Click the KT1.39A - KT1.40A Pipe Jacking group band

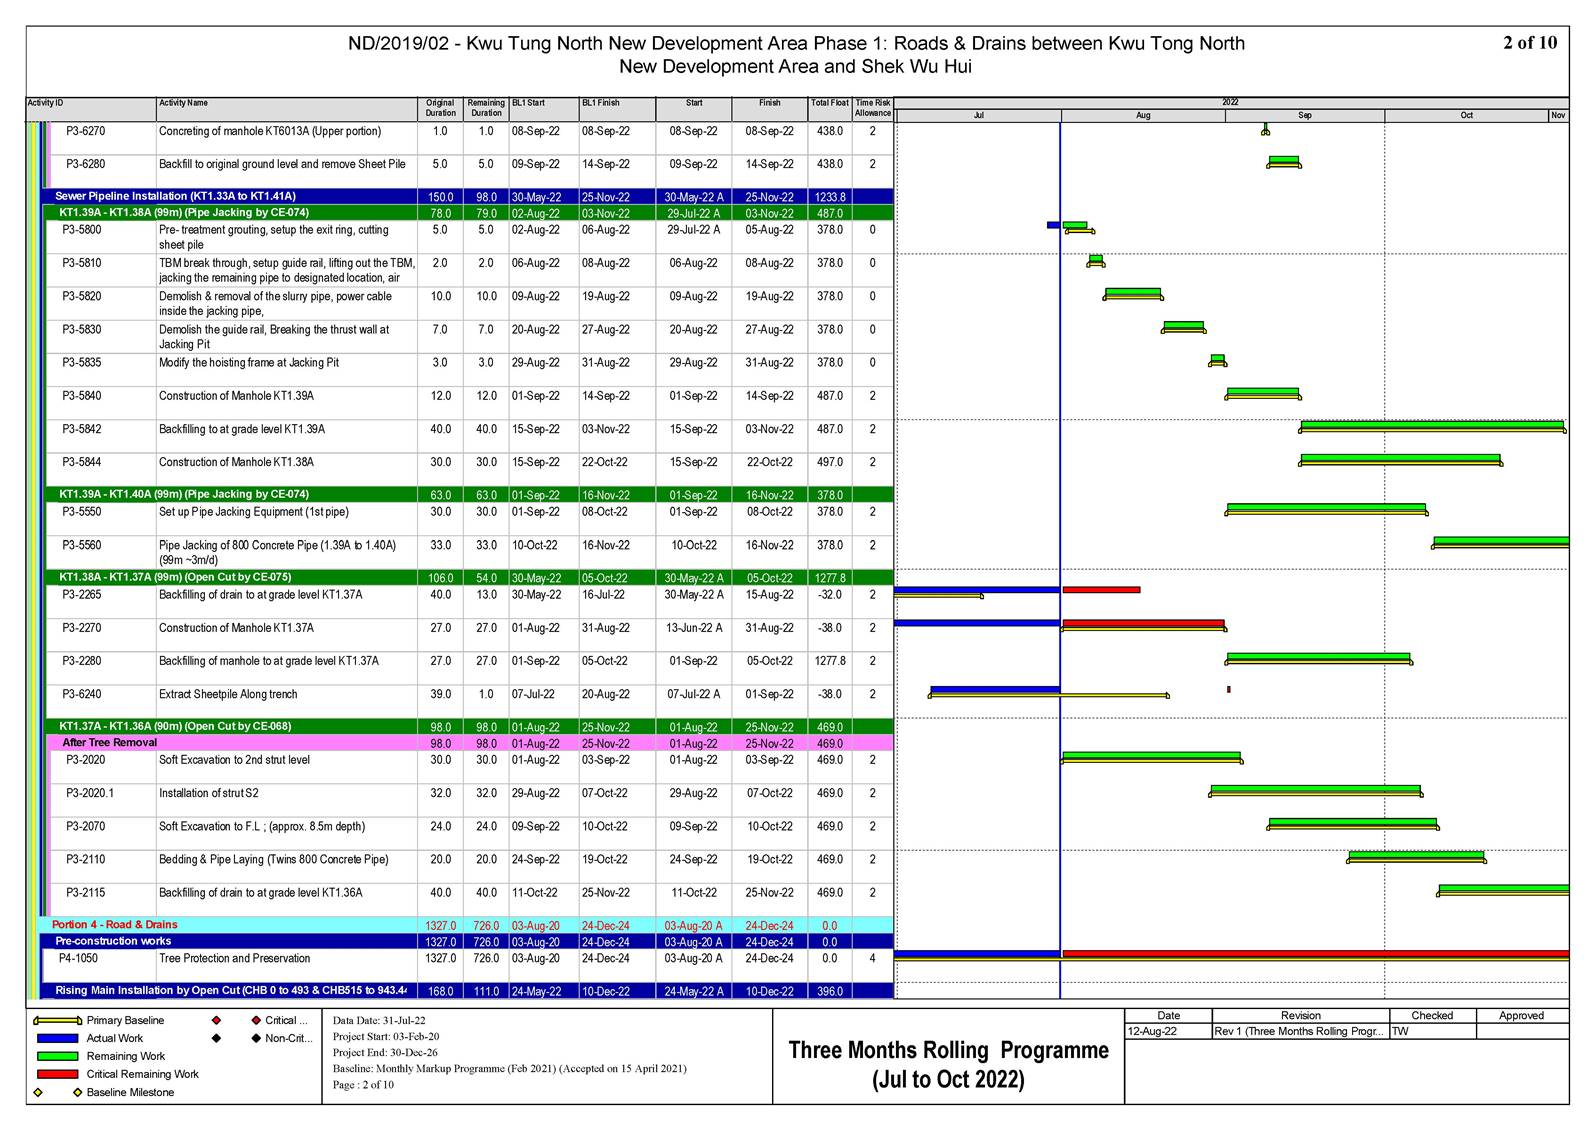click(x=467, y=495)
